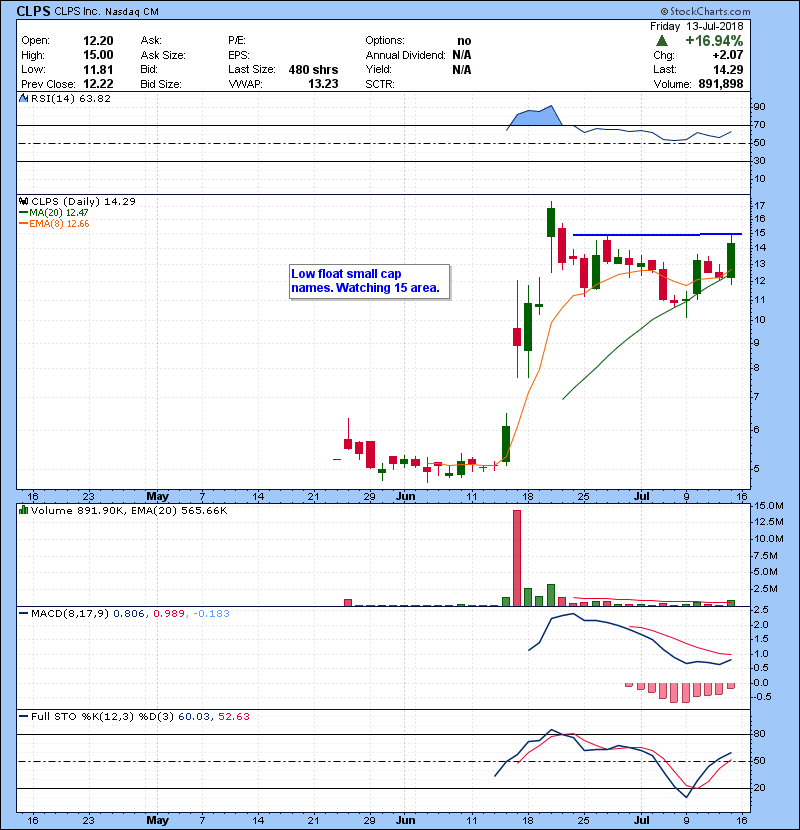Viewport: 800px width, 830px height.
Task: Click the green MA(20) legend line marker
Action: click(x=23, y=213)
